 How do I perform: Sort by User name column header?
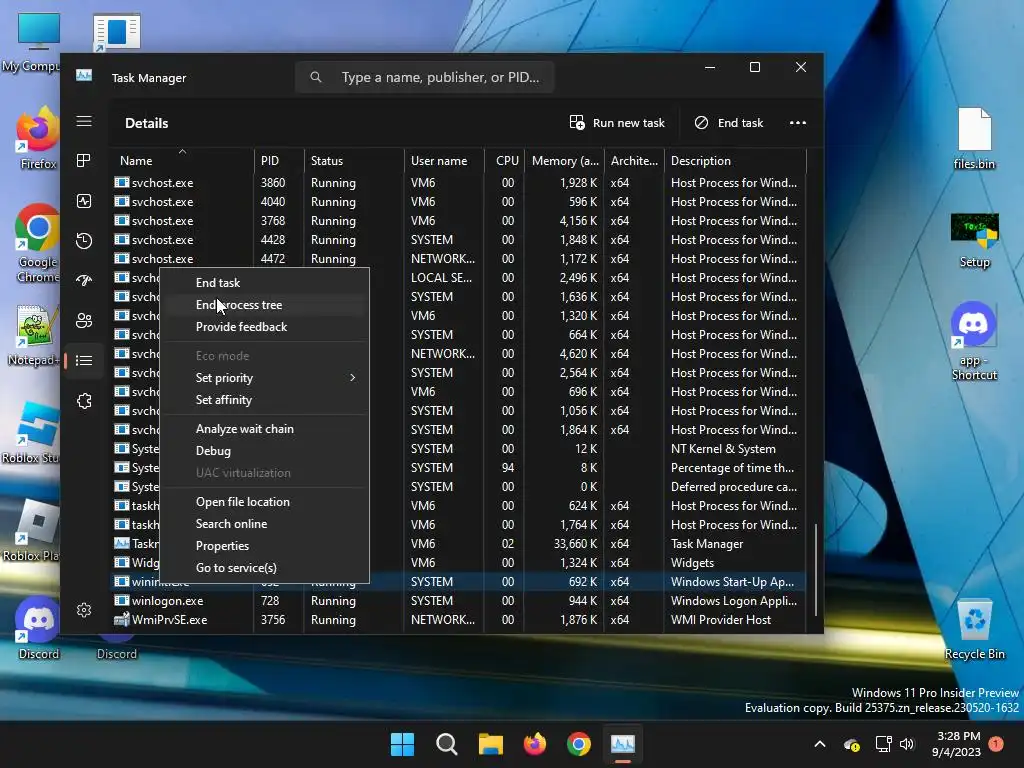tap(444, 161)
